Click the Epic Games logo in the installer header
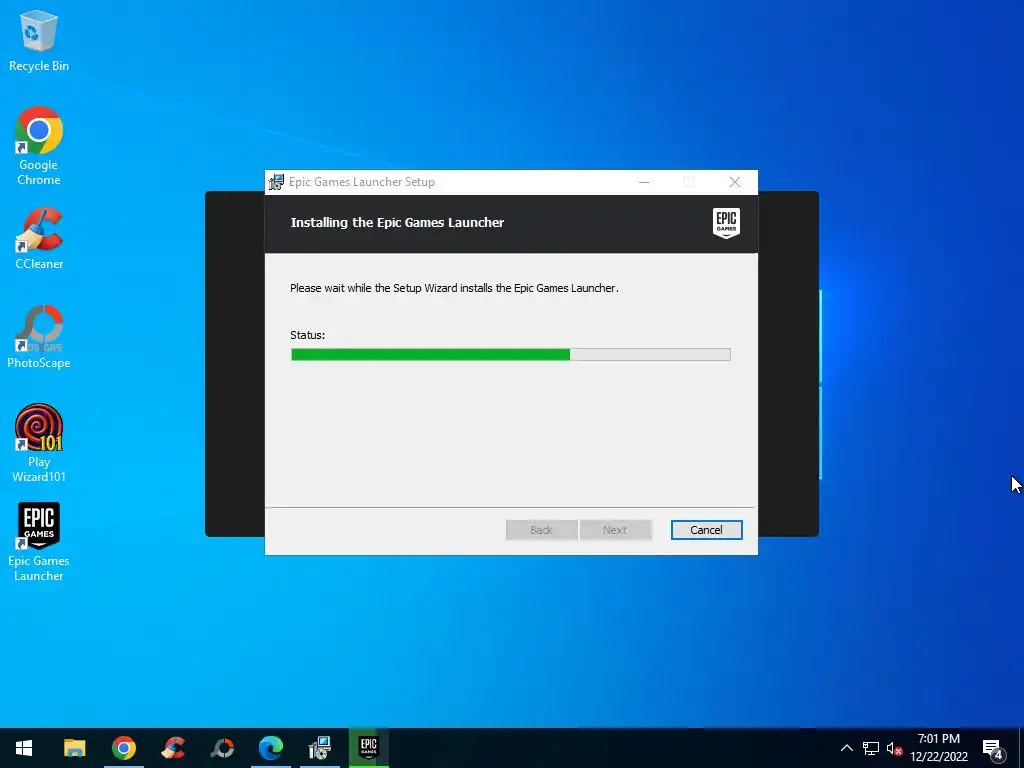 726,223
